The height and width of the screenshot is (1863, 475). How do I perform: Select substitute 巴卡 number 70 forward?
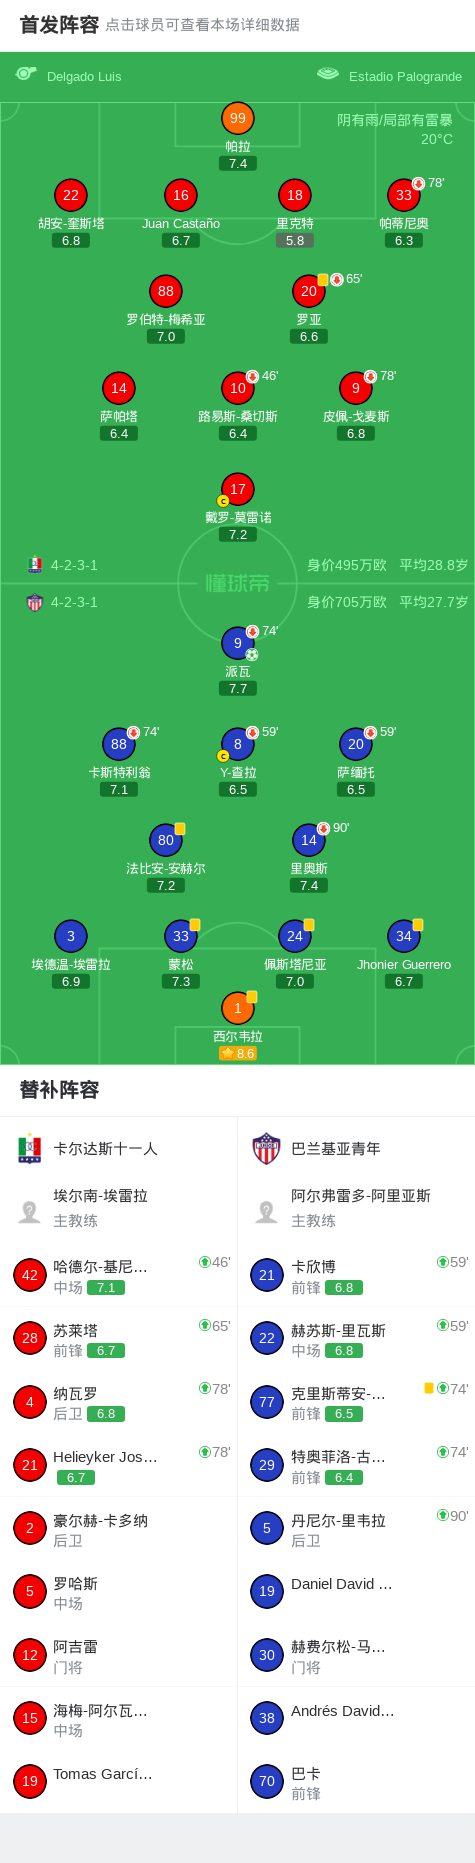(356, 1782)
